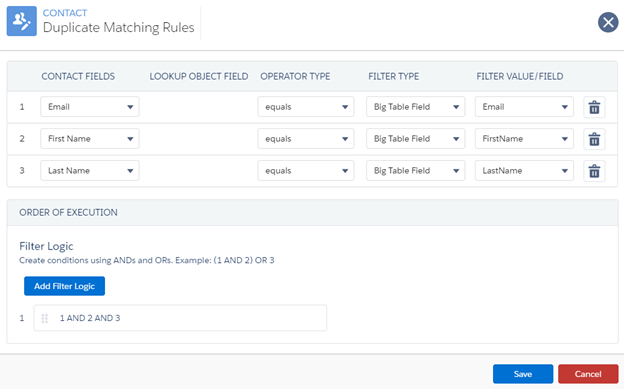Click the Add Filter Logic button
The width and height of the screenshot is (624, 389).
tap(64, 286)
